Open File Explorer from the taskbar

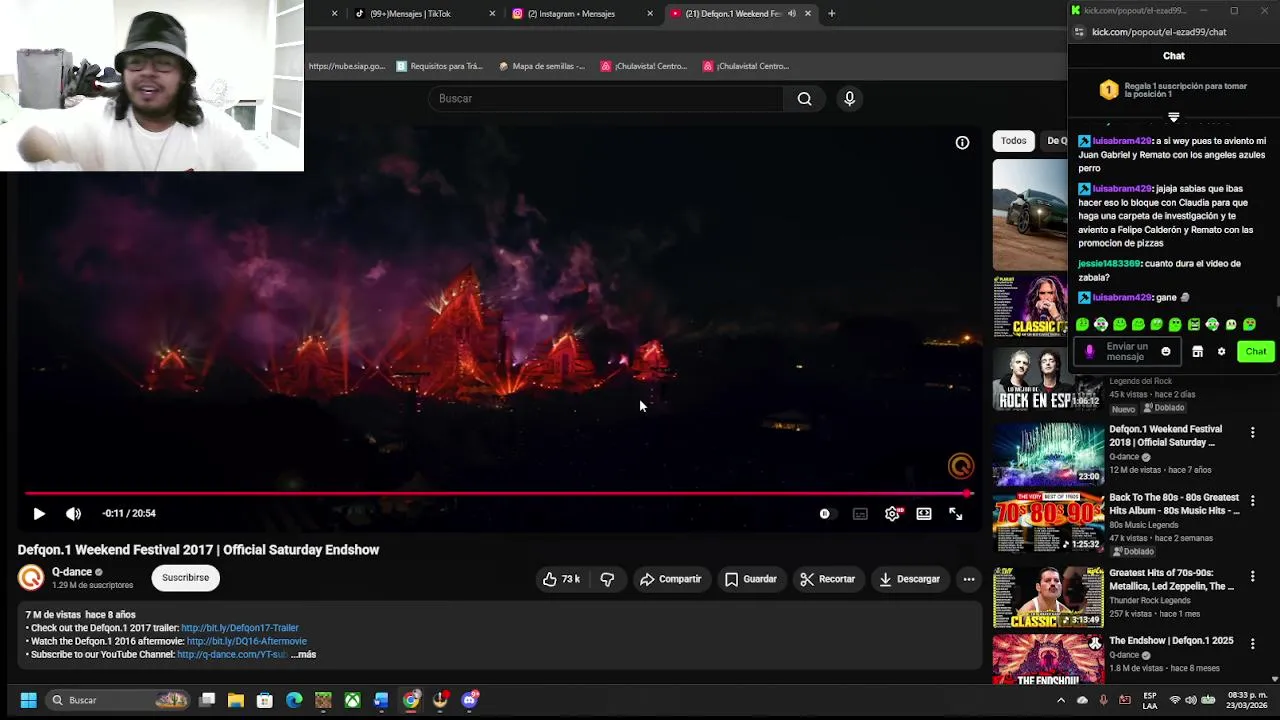(x=236, y=700)
